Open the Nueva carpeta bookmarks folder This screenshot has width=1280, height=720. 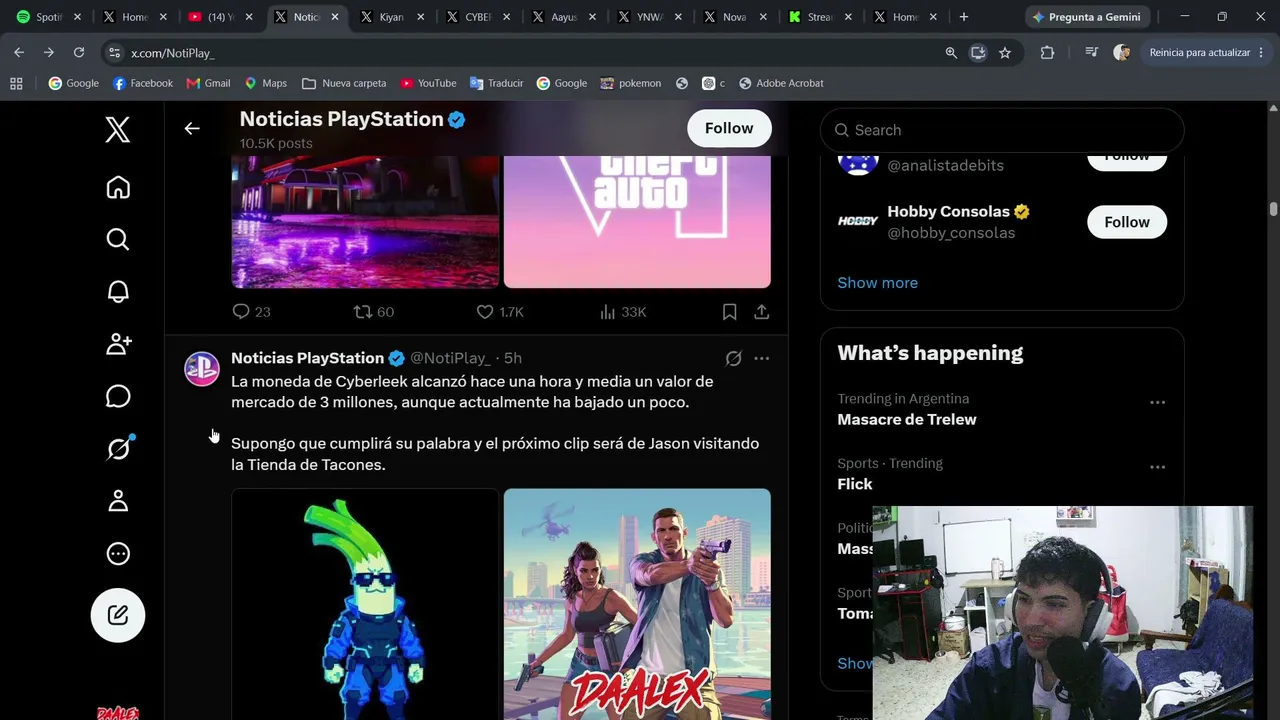coord(344,84)
